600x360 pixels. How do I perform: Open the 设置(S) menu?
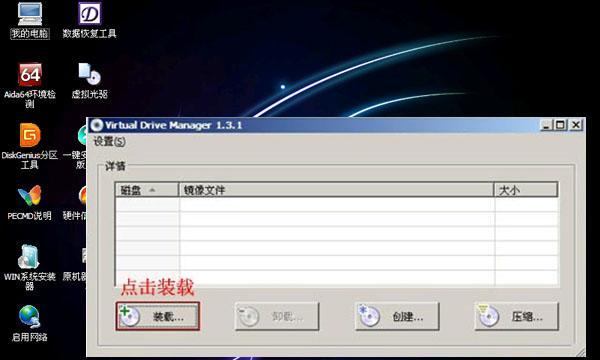click(109, 142)
